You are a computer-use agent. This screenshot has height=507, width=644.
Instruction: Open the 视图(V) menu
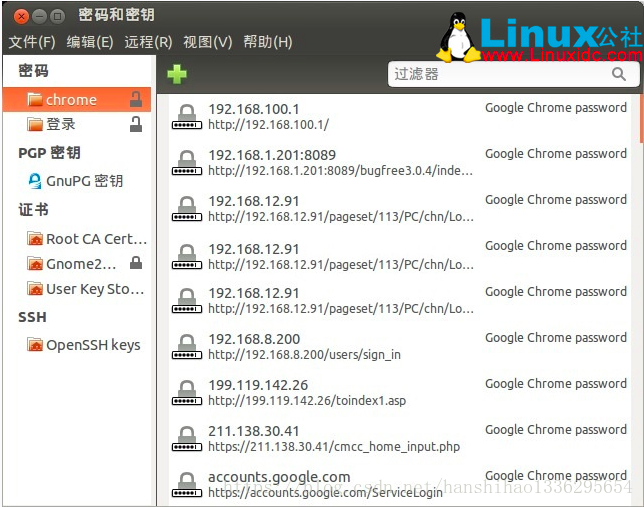pos(208,42)
